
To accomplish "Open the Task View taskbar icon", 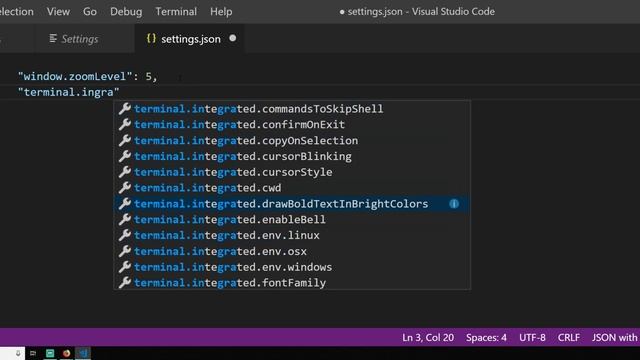I will click(x=33, y=353).
